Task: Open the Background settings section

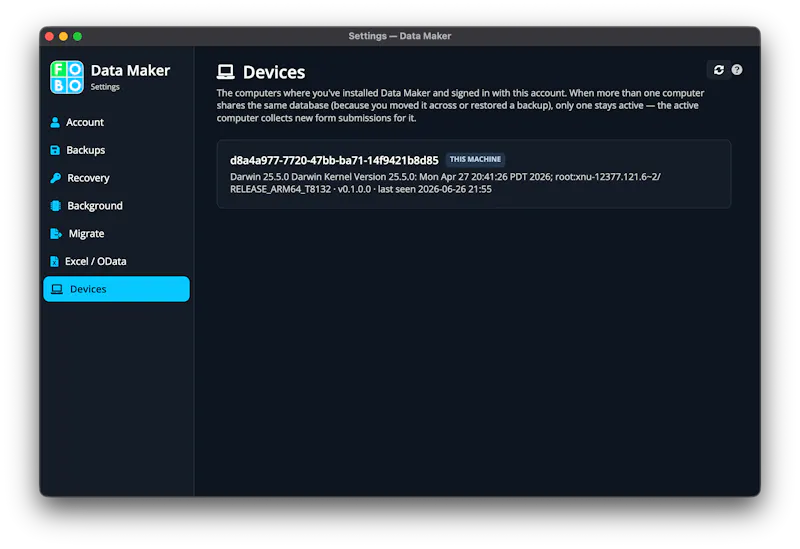Action: (x=116, y=206)
